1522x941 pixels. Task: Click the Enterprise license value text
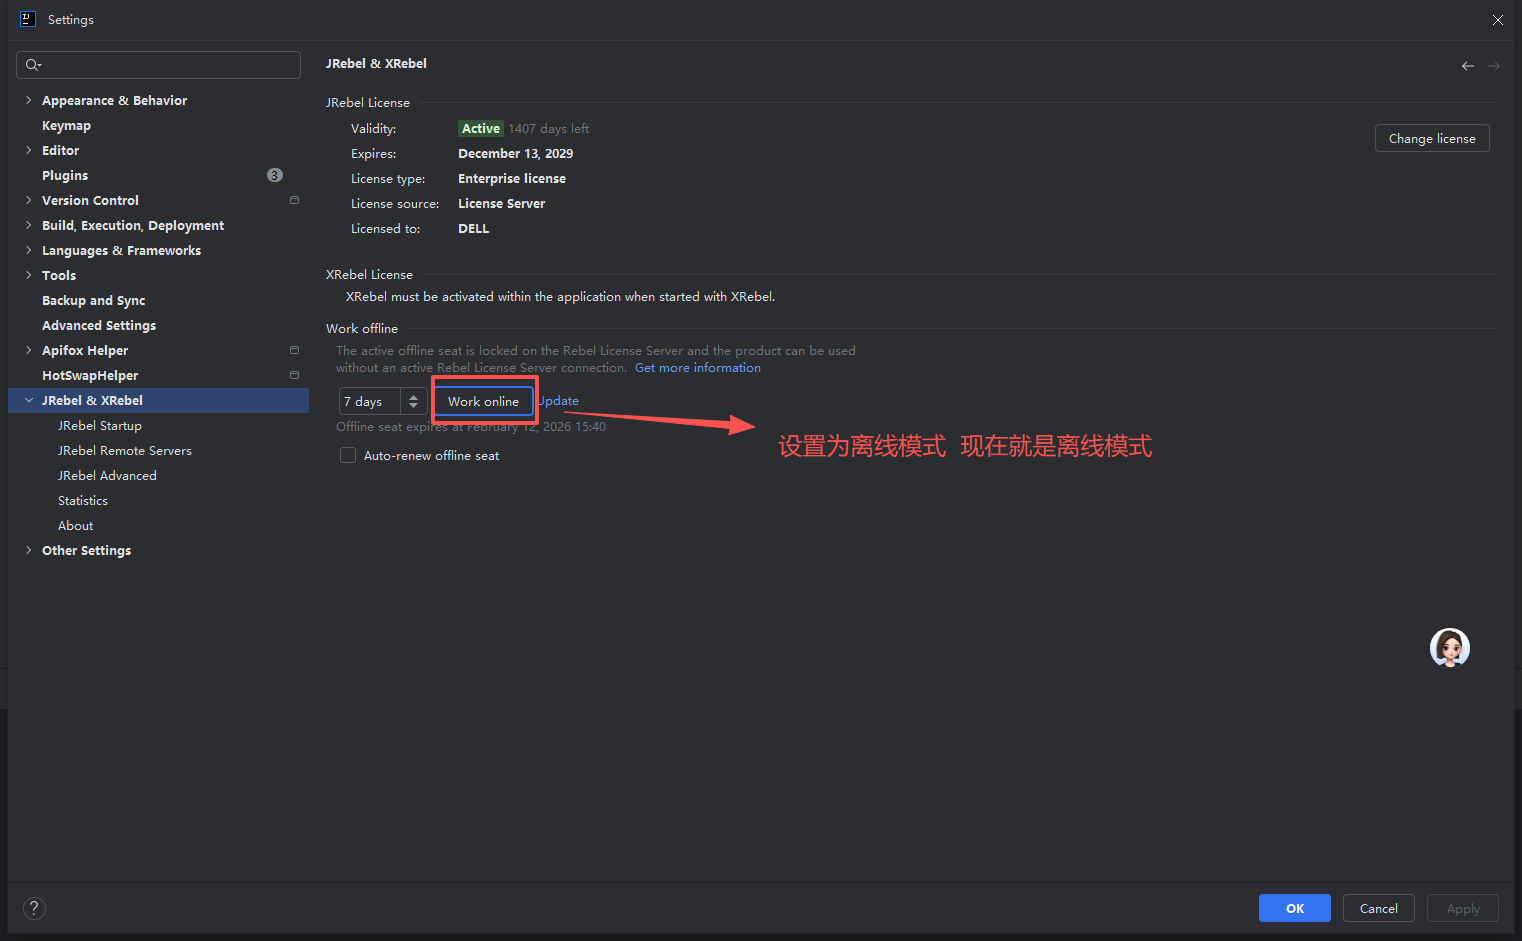512,178
